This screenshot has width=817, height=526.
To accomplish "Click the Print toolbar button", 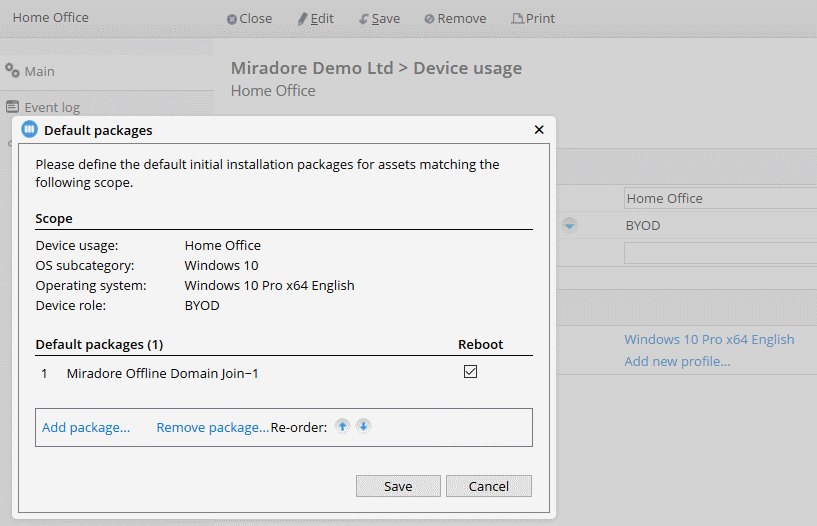I will (533, 19).
